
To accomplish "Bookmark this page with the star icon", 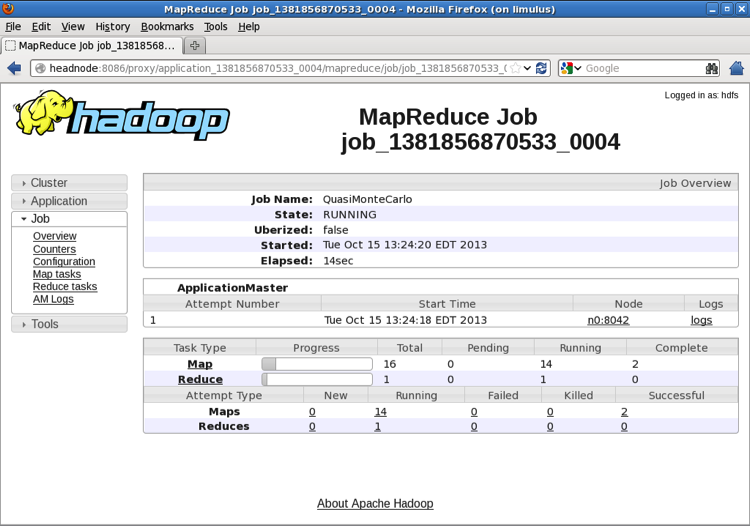I will click(515, 68).
